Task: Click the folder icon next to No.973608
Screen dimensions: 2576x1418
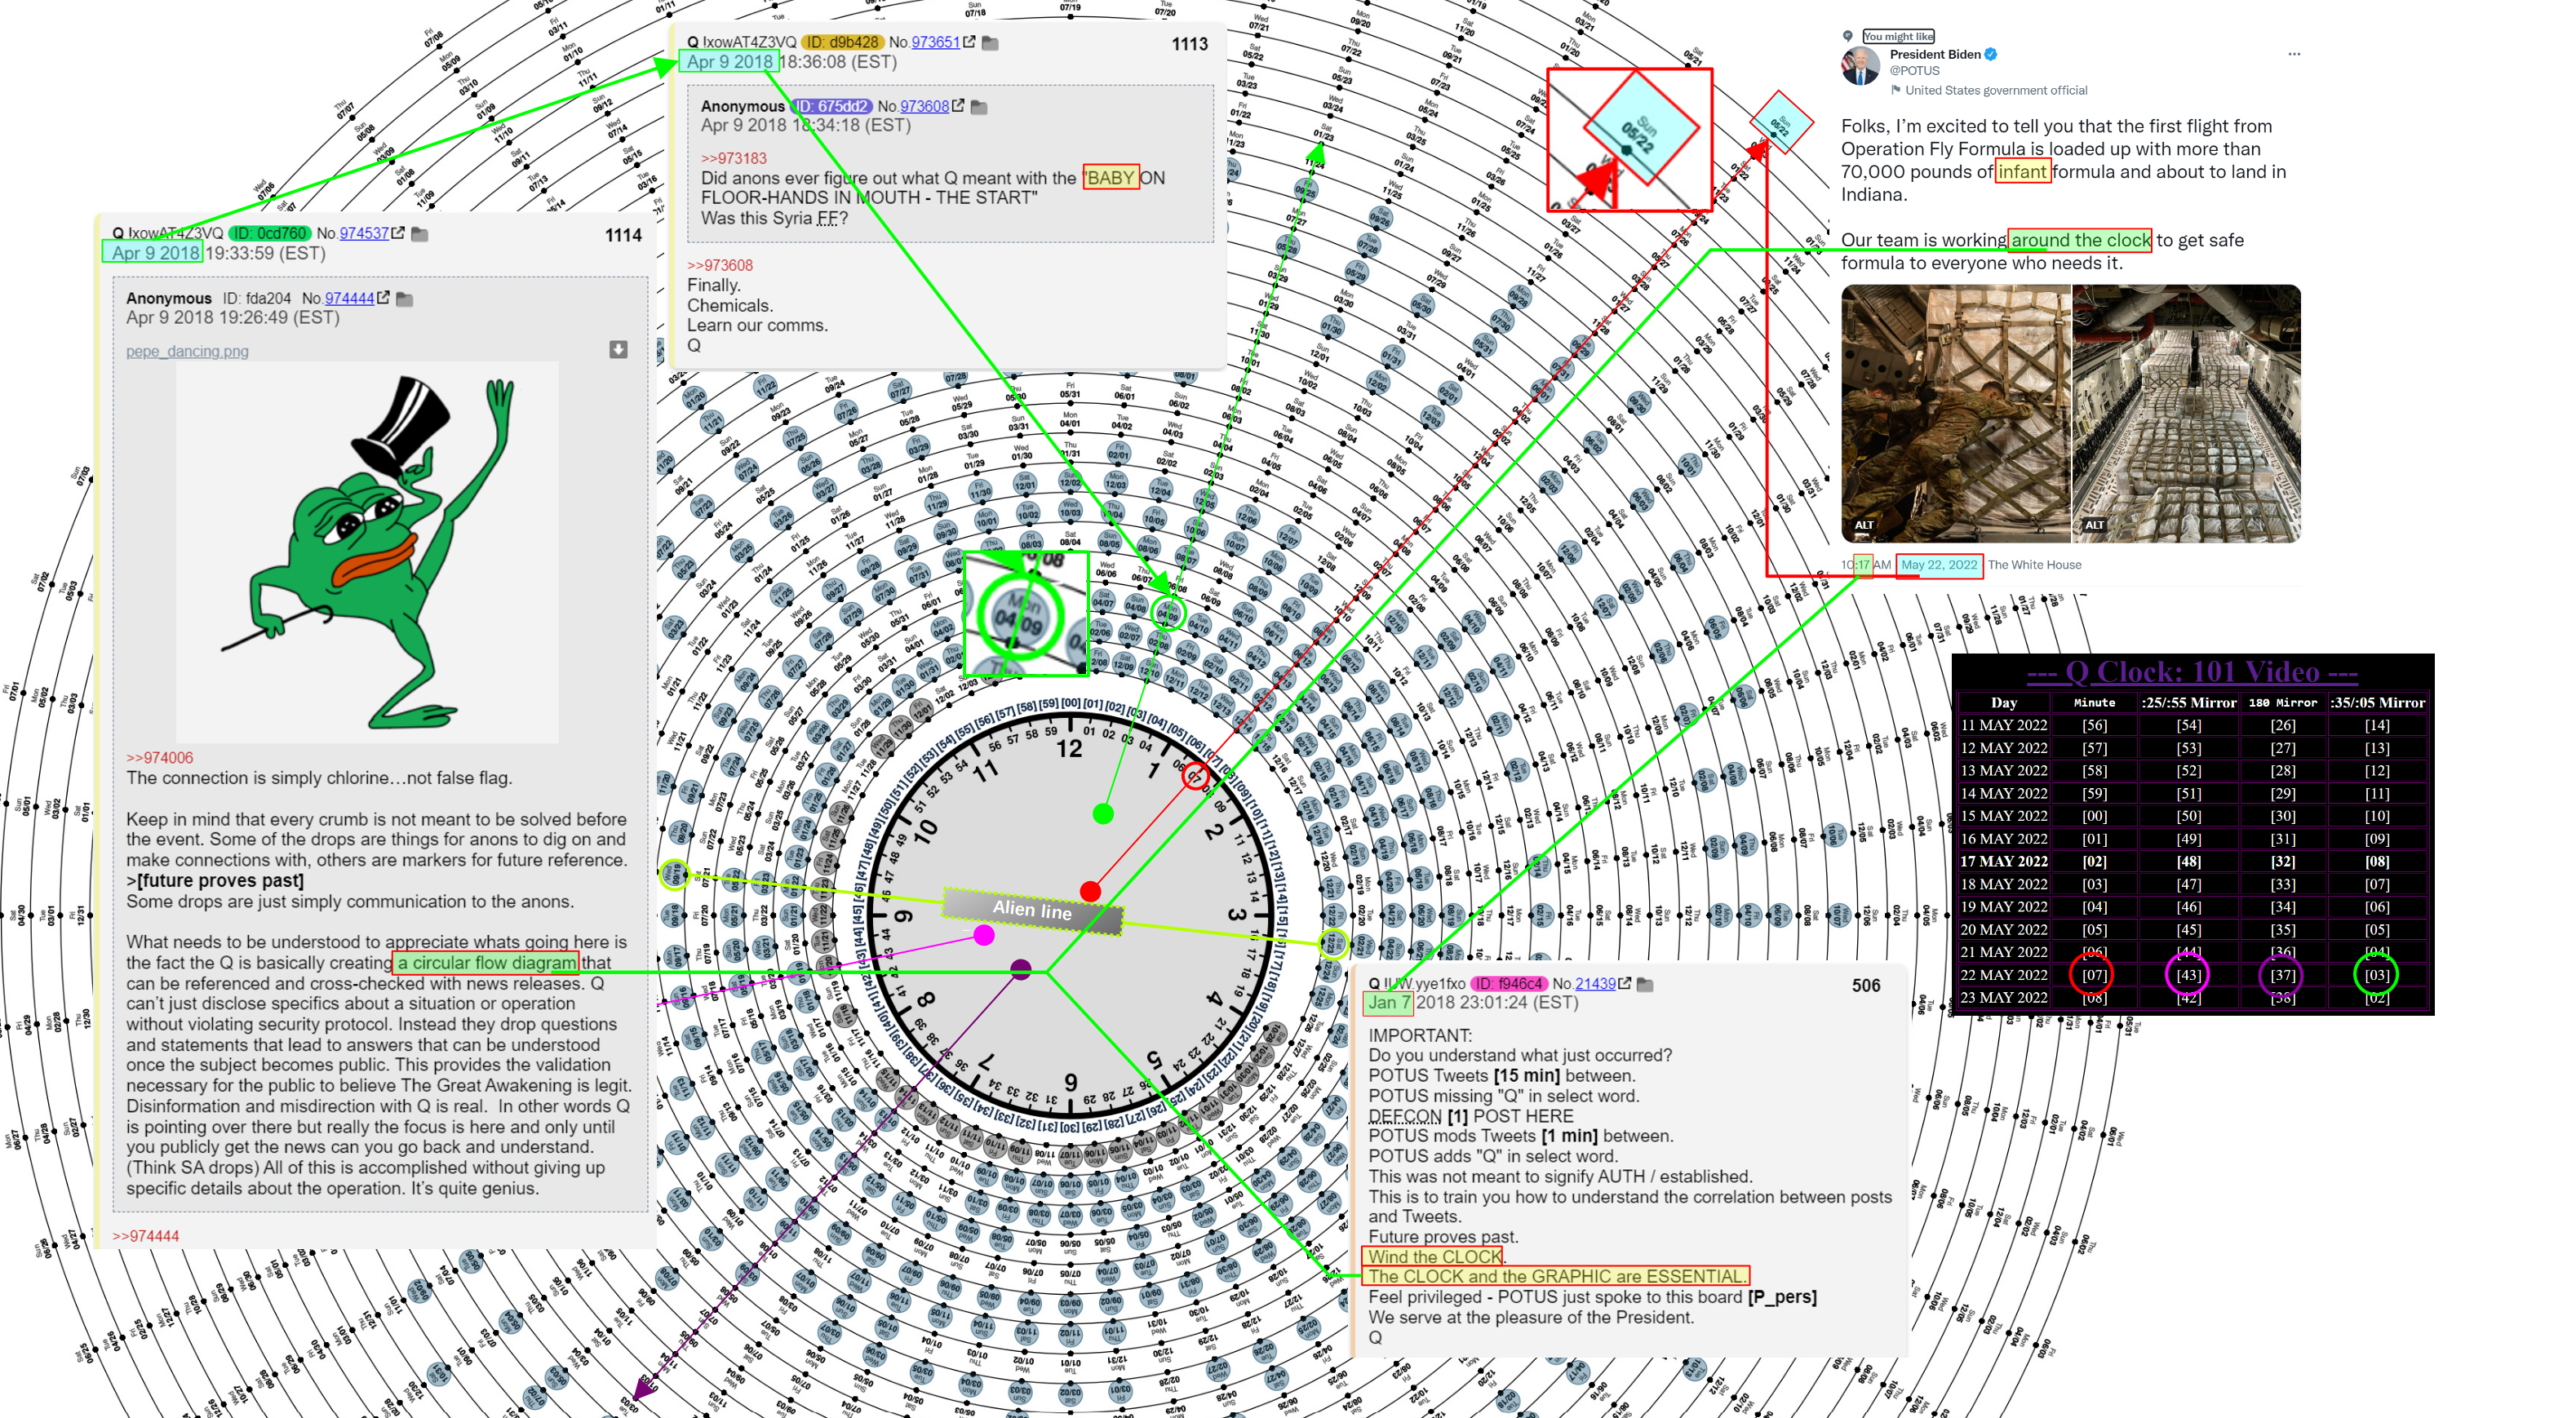Action: point(979,107)
